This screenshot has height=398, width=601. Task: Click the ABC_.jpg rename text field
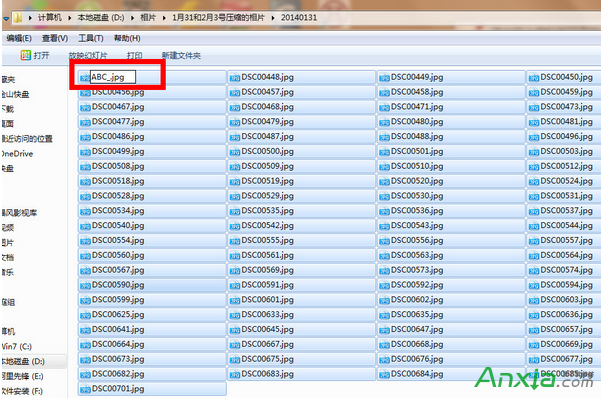click(113, 77)
